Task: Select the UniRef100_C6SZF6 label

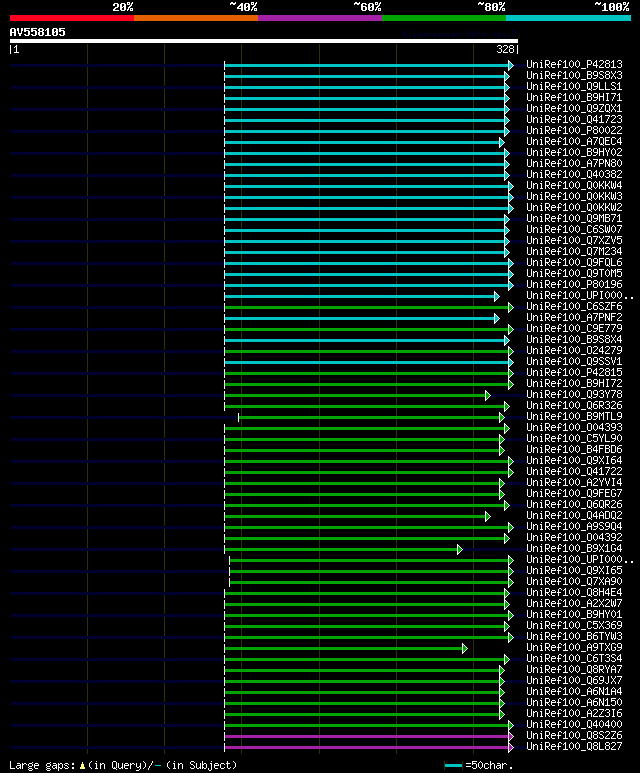Action: (574, 307)
